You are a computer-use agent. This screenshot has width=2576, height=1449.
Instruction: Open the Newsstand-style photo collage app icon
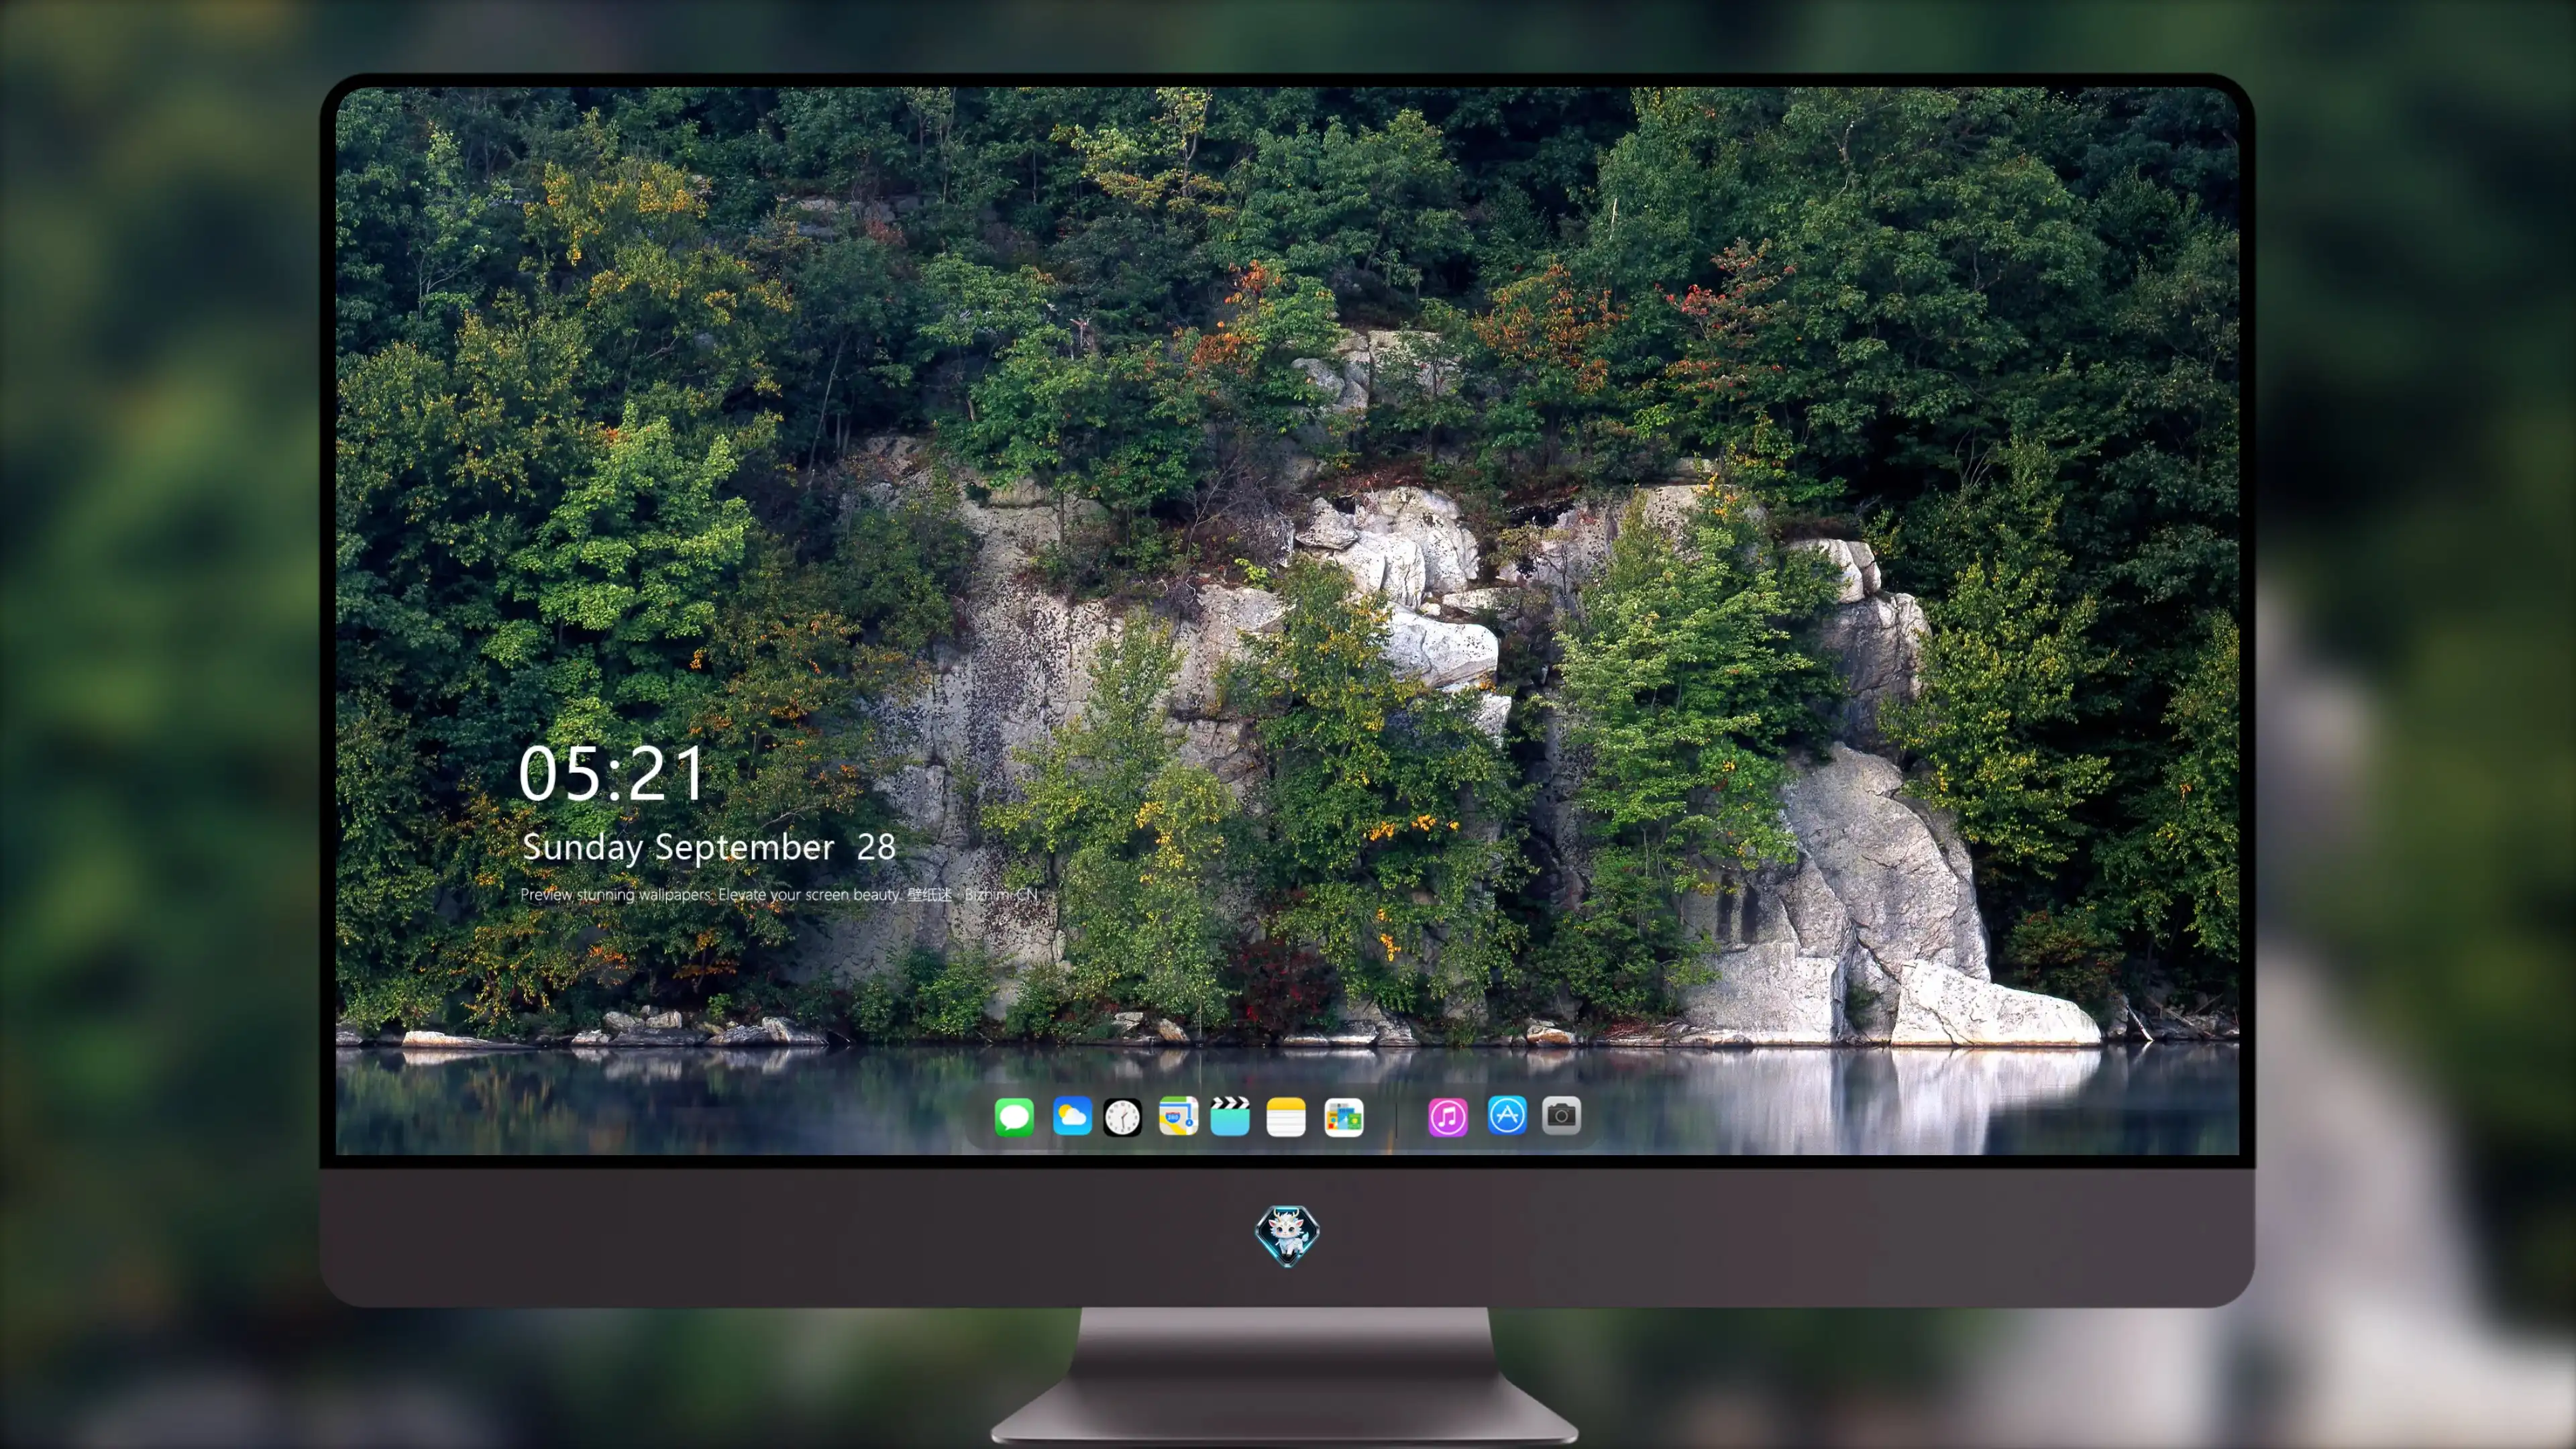tap(1344, 1117)
